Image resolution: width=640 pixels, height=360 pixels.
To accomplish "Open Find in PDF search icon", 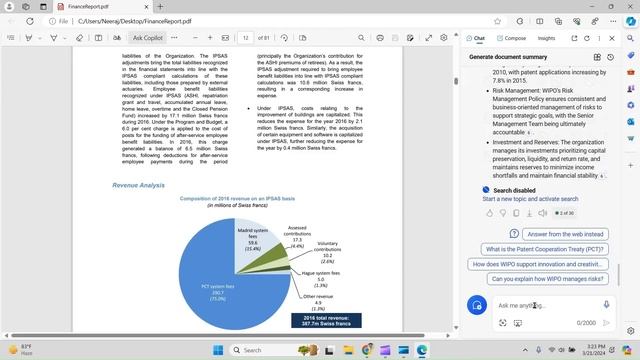I will [x=361, y=38].
